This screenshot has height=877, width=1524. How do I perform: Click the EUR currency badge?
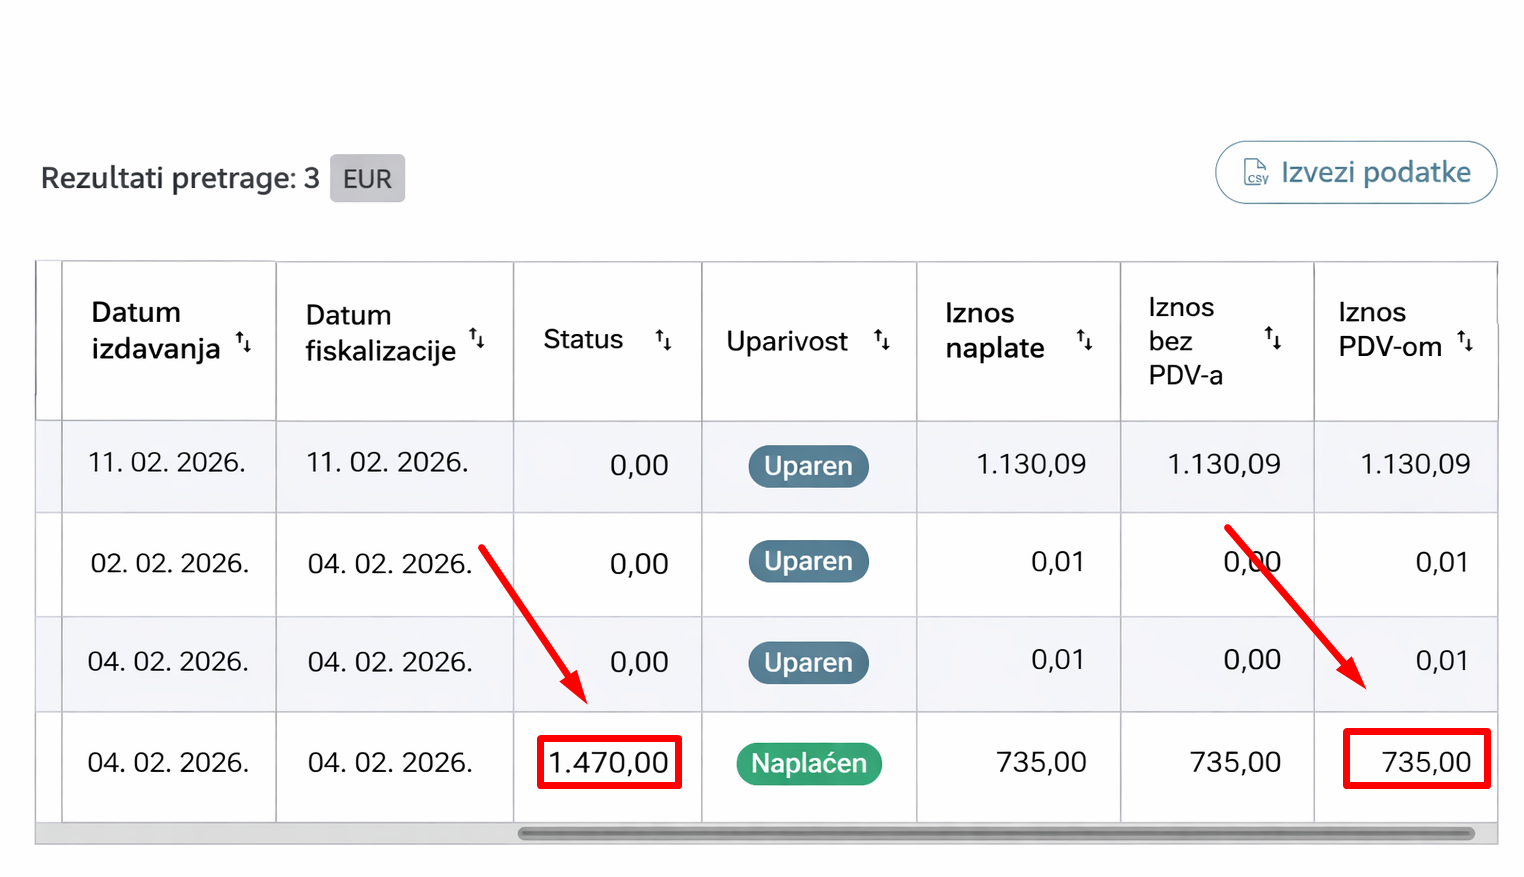point(367,179)
